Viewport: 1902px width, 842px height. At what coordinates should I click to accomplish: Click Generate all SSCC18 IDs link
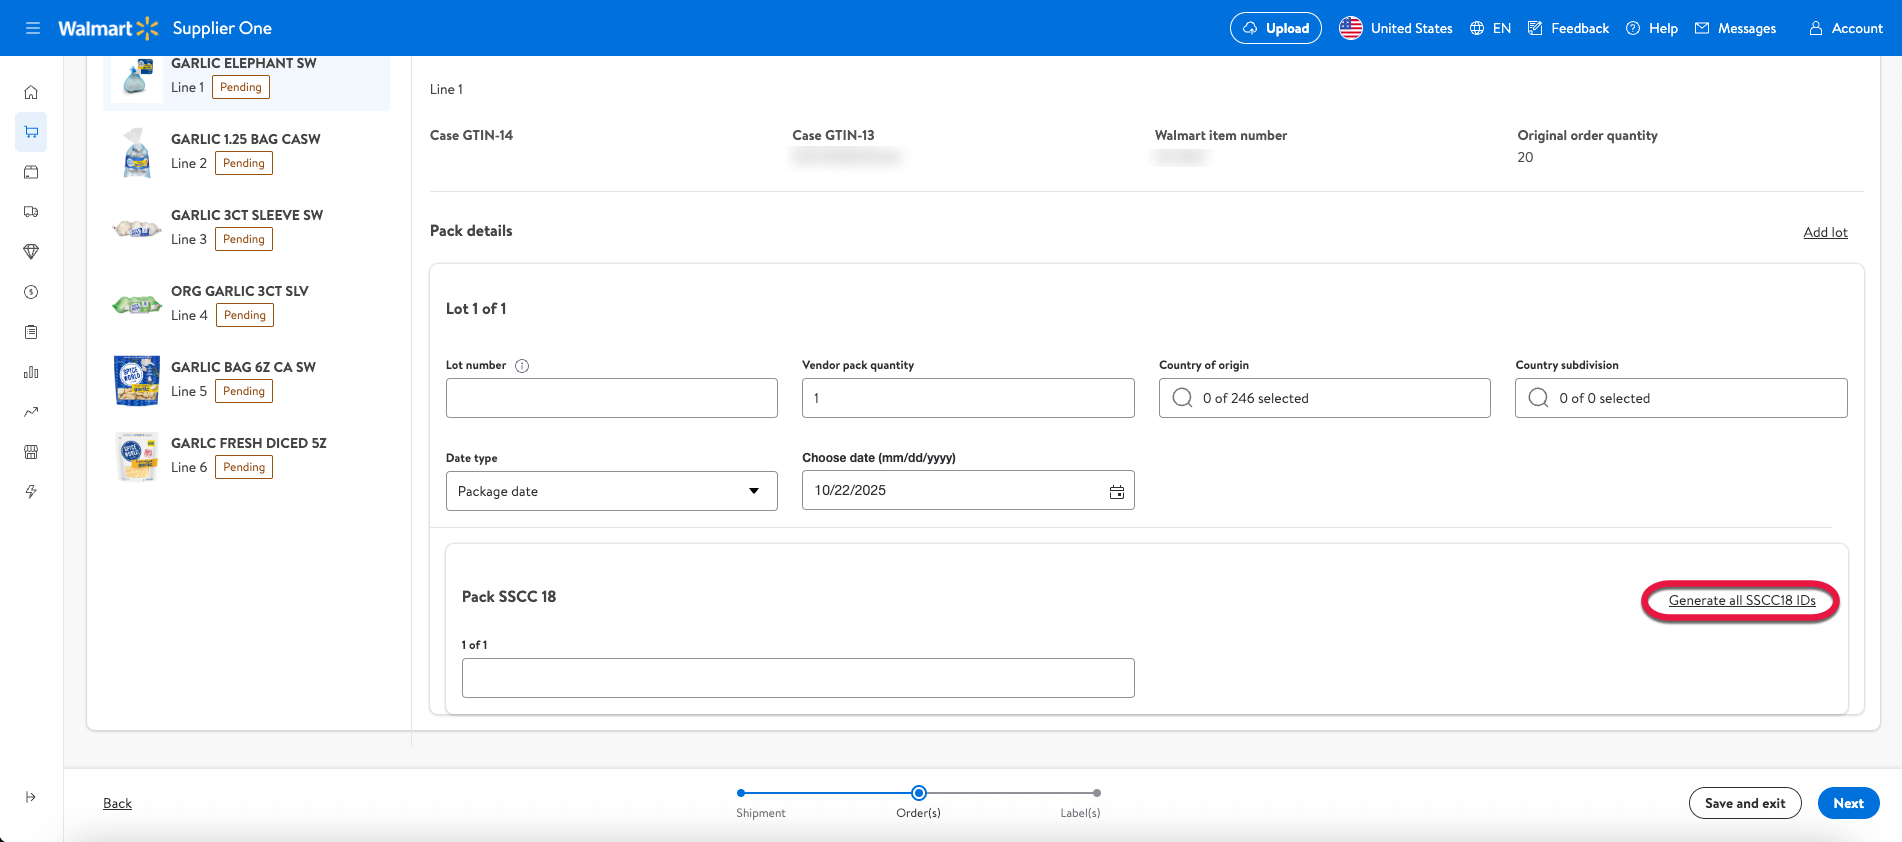(x=1741, y=601)
